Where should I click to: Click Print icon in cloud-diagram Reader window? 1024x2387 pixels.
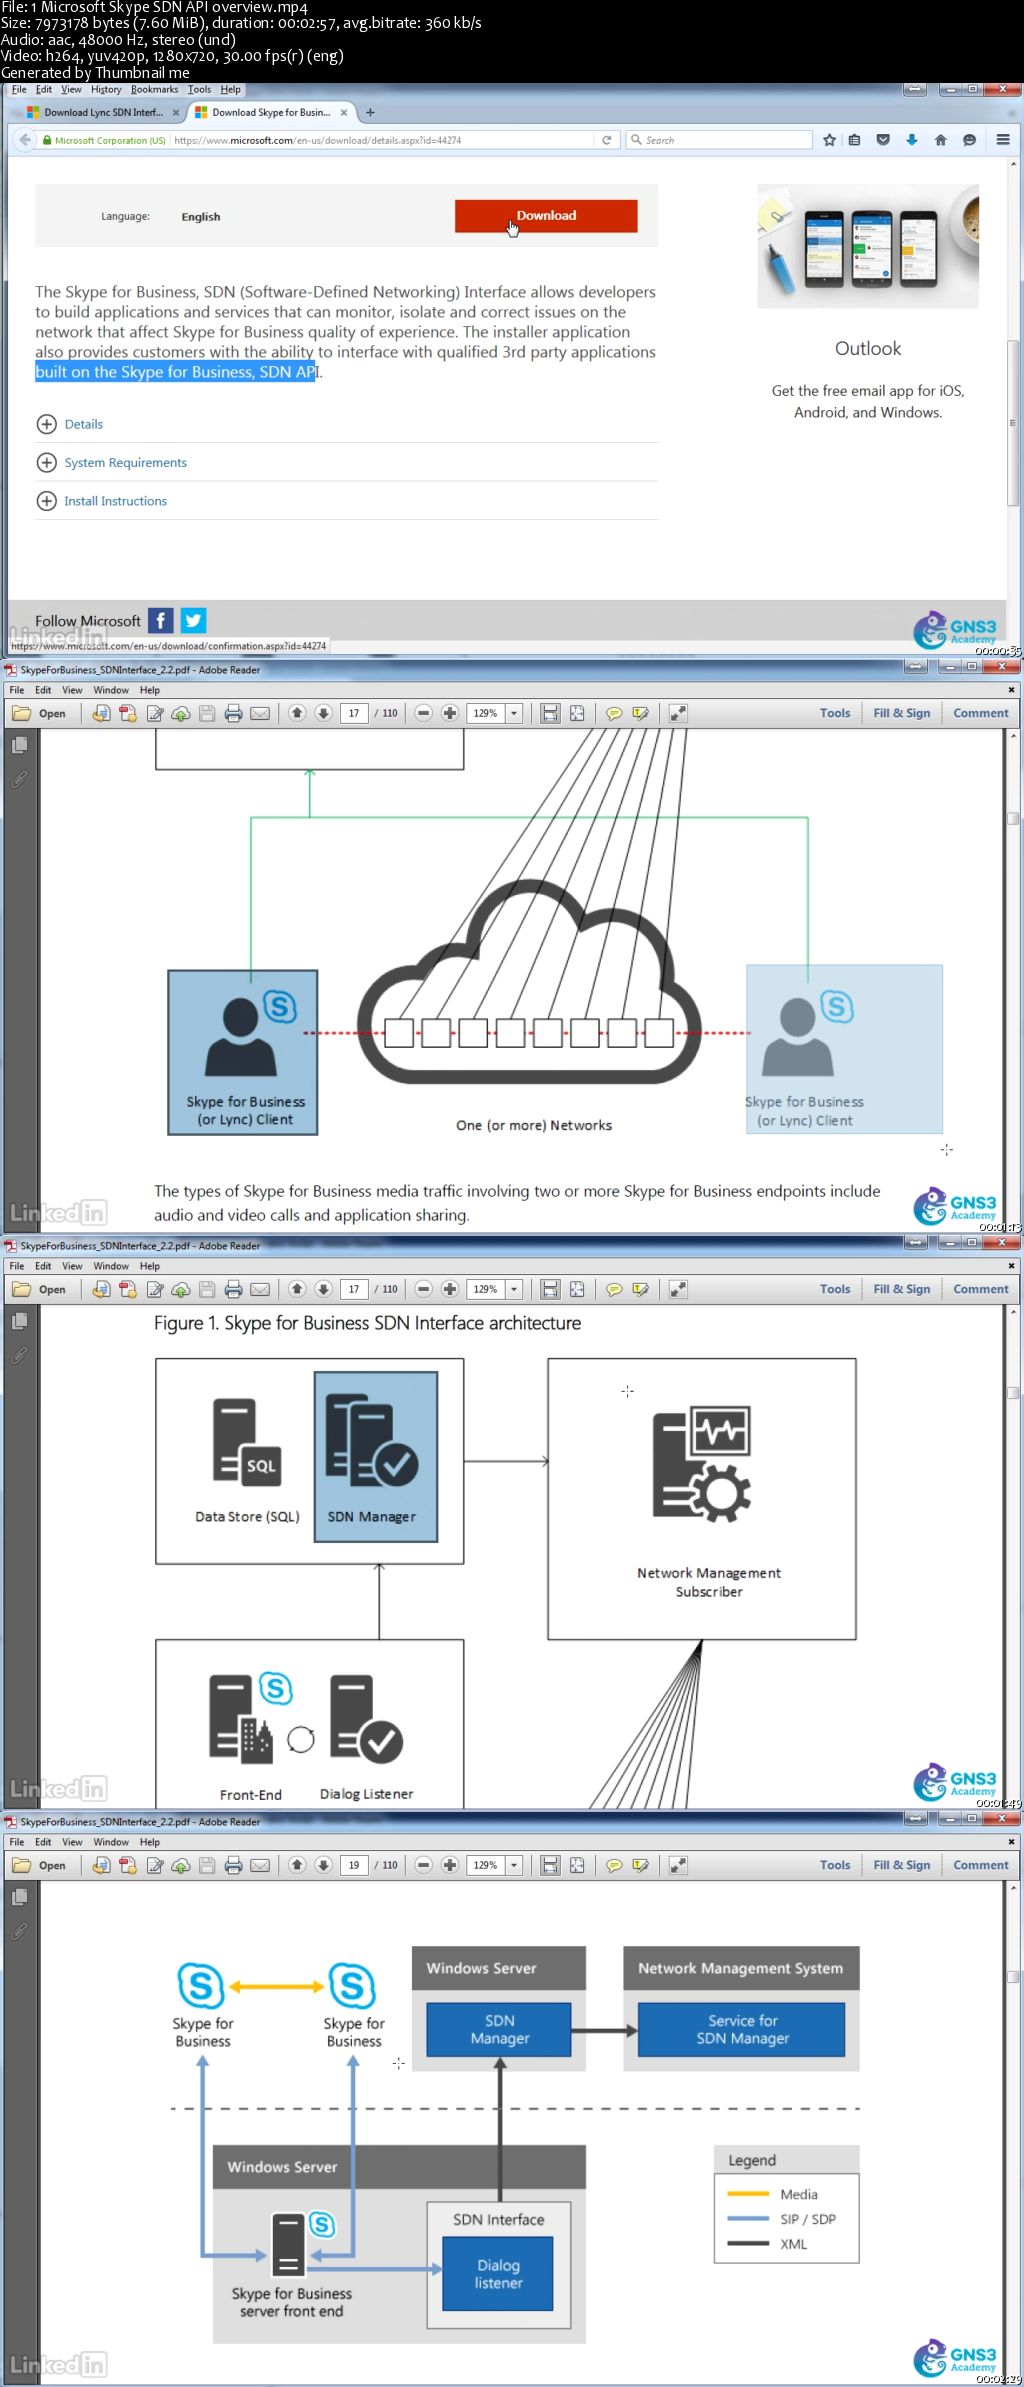pyautogui.click(x=233, y=714)
